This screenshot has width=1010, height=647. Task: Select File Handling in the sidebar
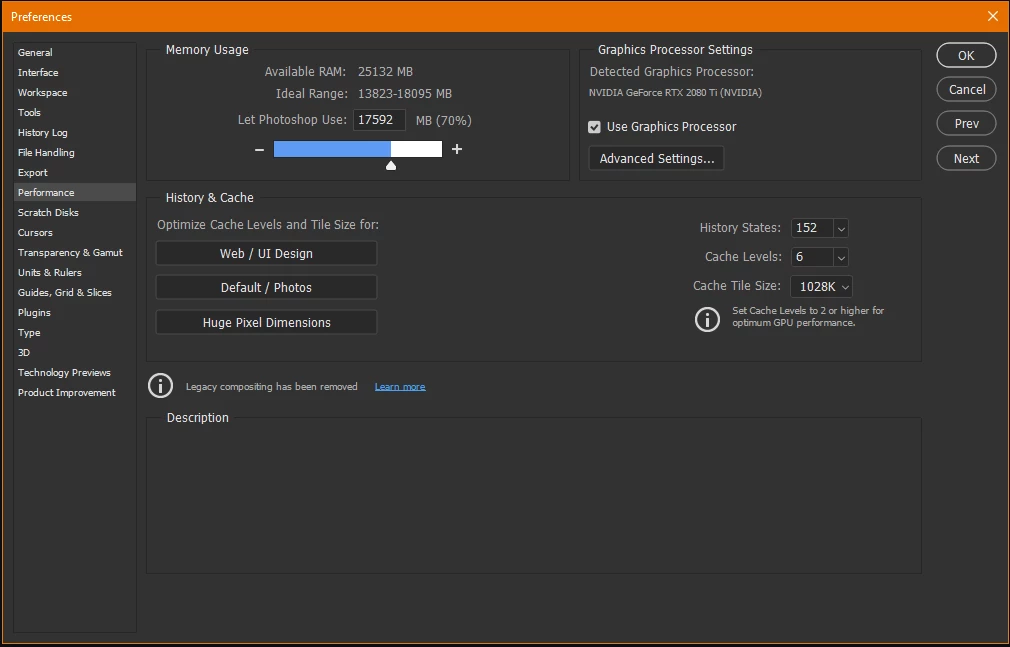pos(75,152)
